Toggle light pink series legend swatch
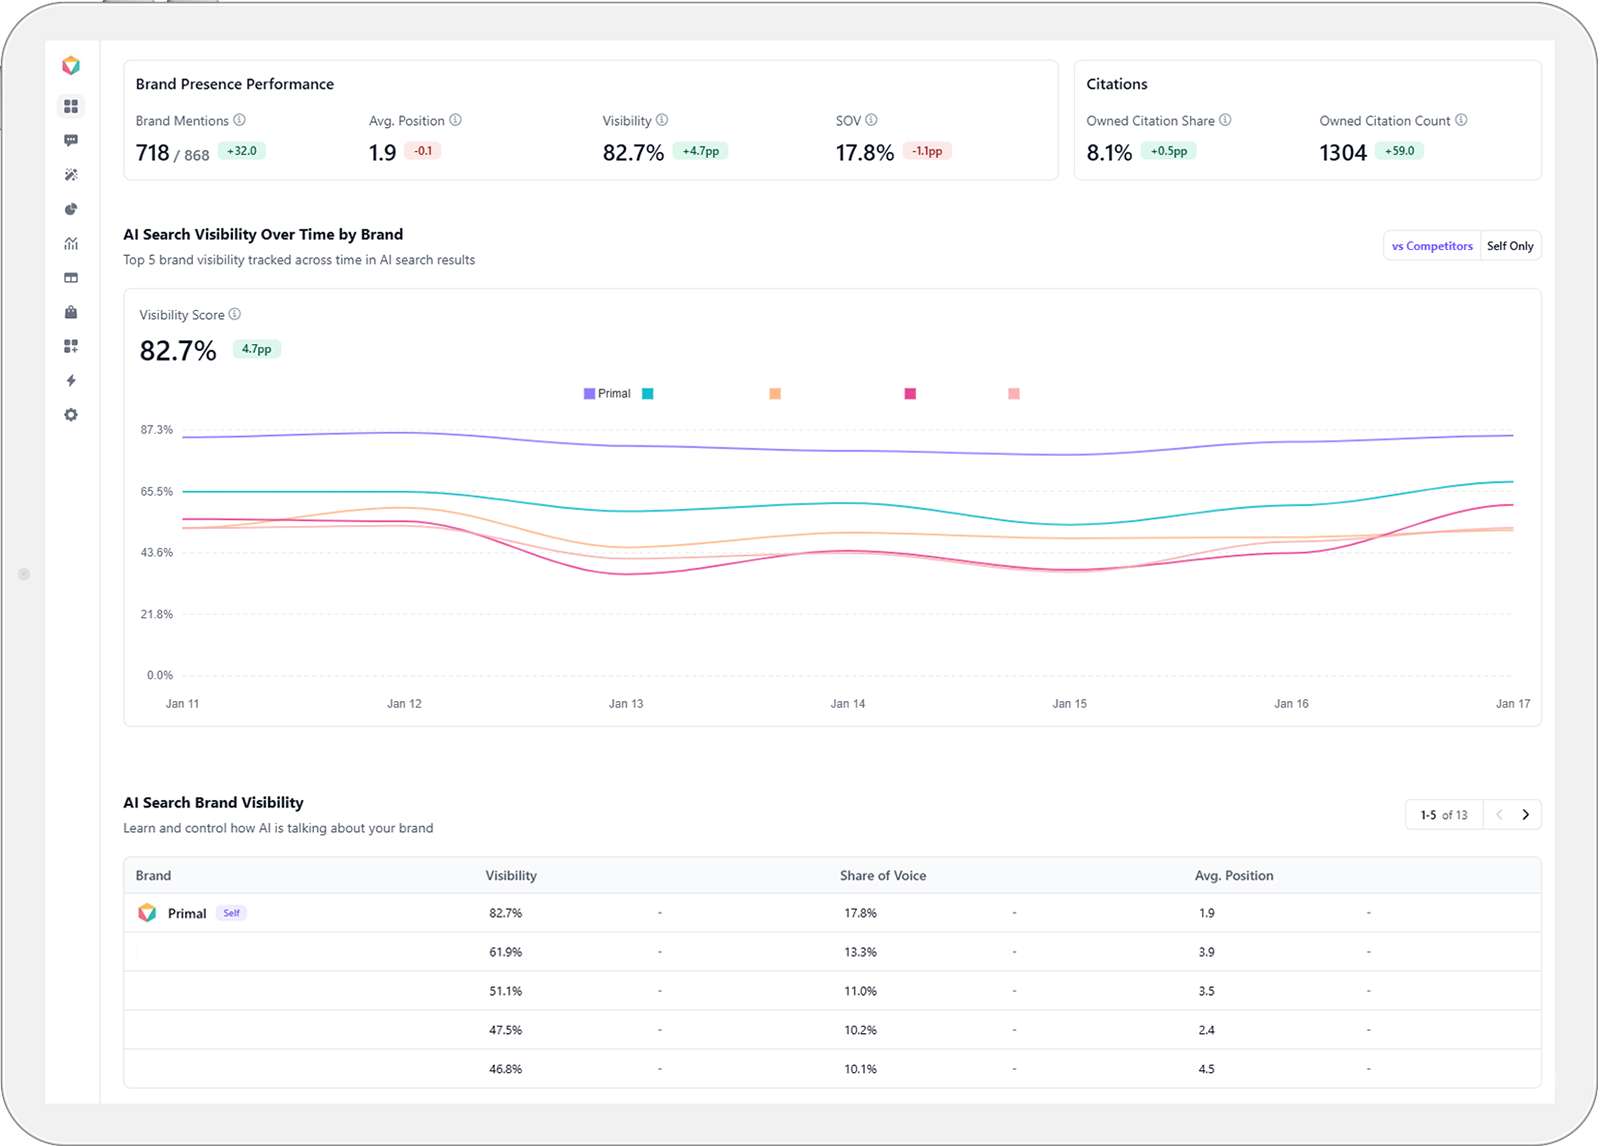1600x1146 pixels. coord(1014,394)
